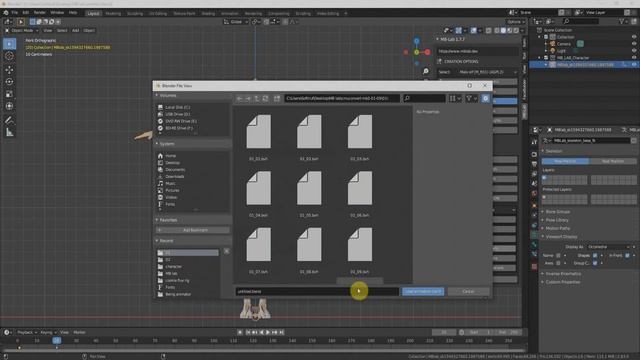The image size is (640, 360).
Task: Open the Marker menu in timeline
Action: 79,333
